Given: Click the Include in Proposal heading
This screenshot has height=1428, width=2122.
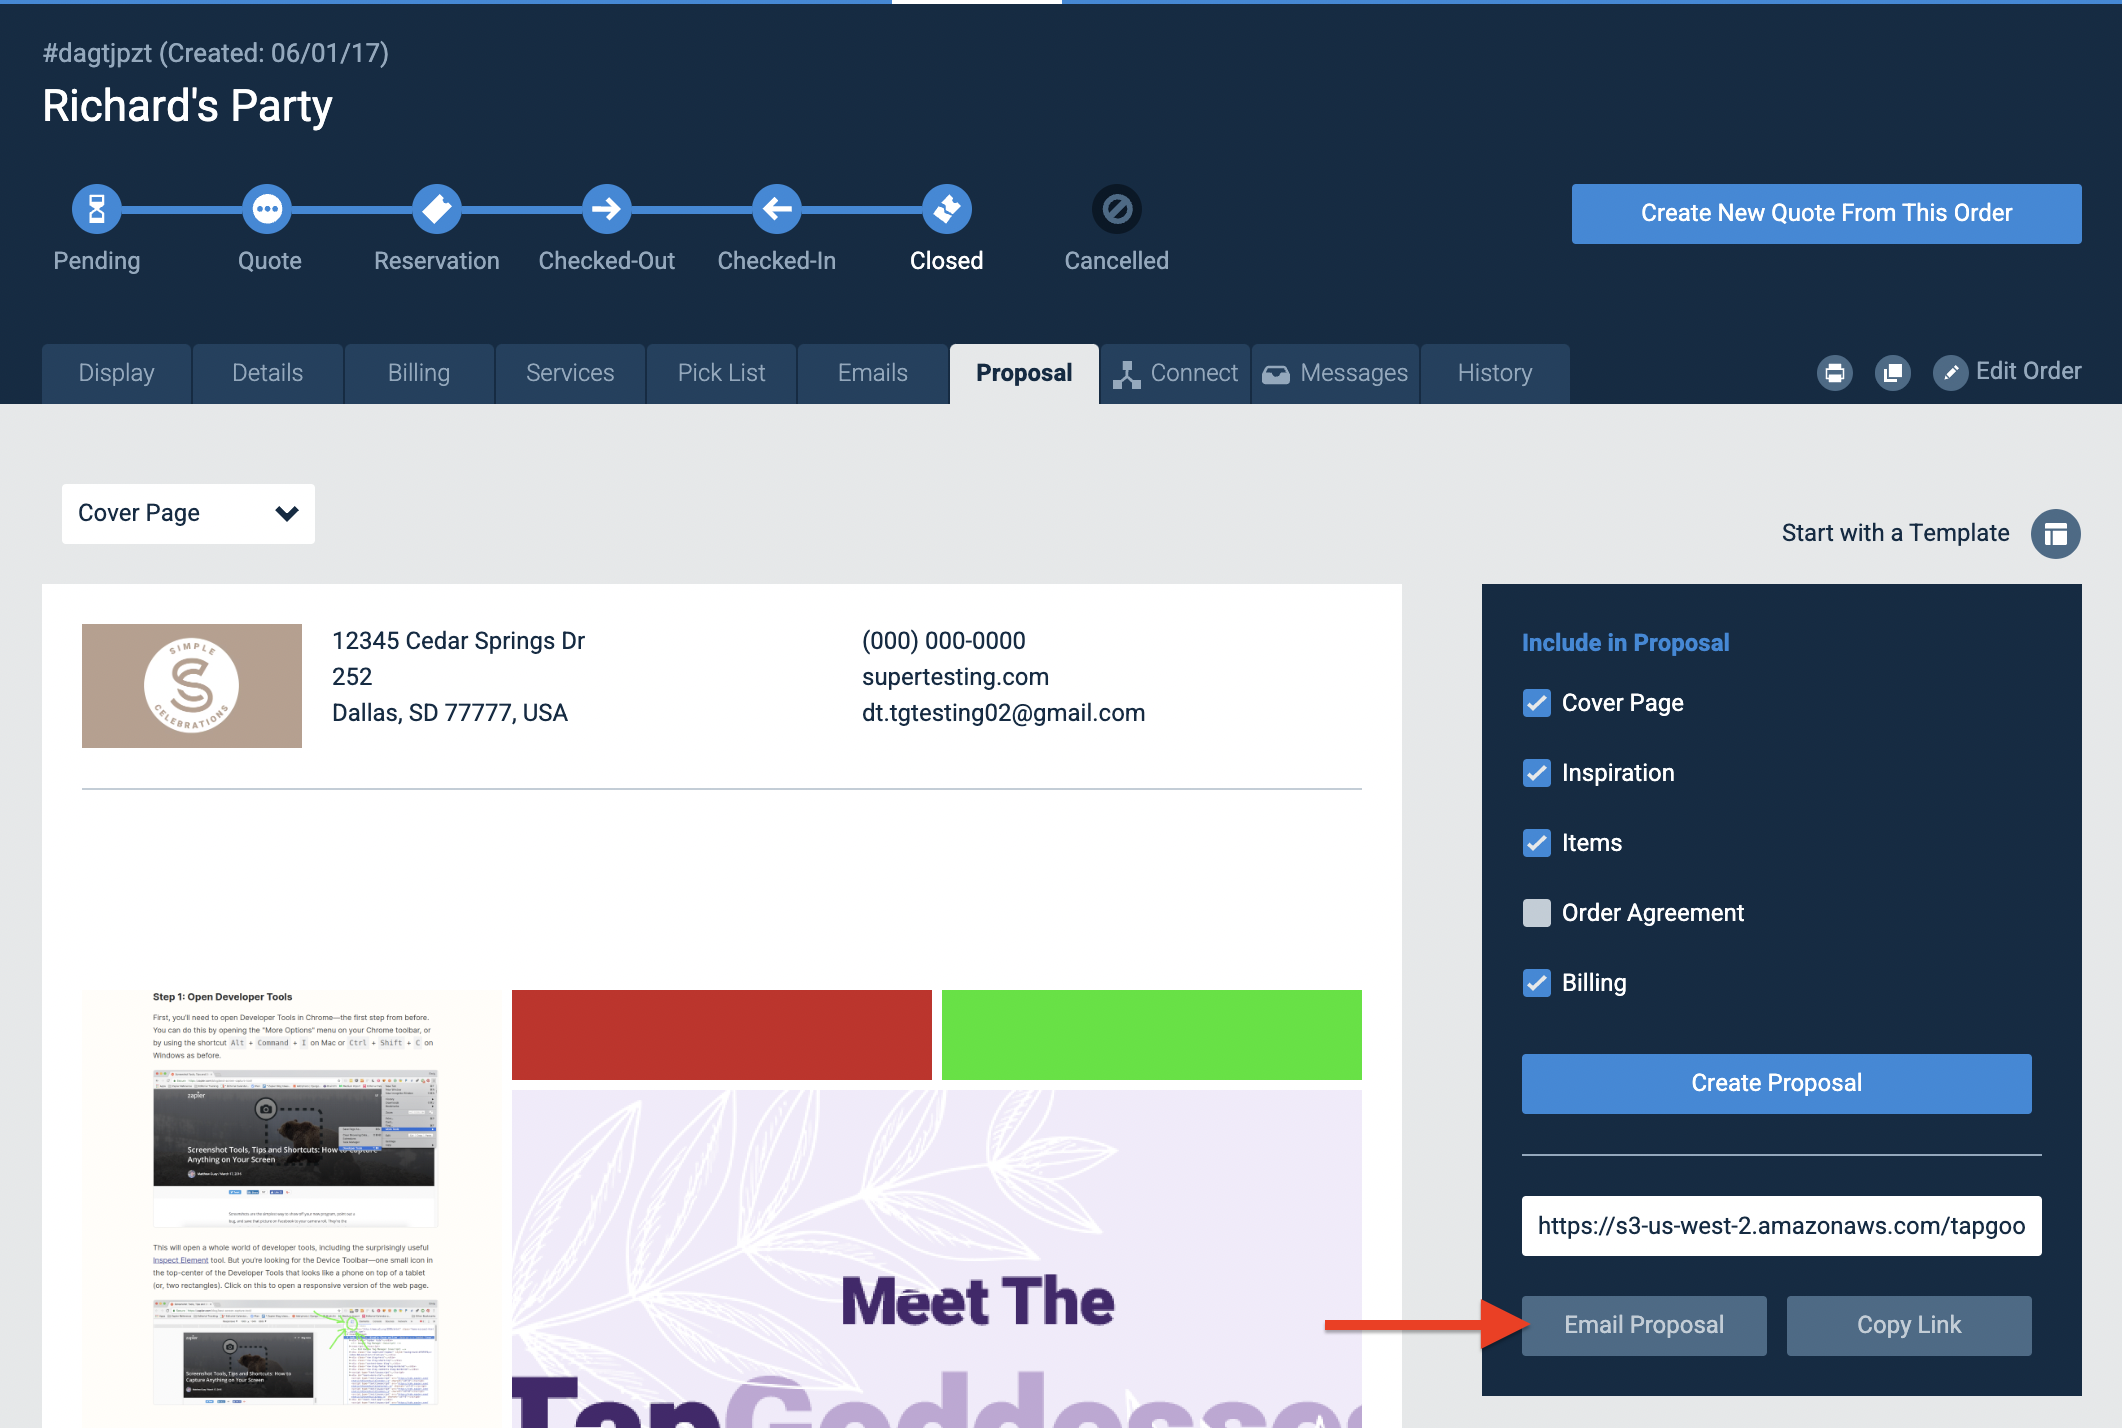Looking at the screenshot, I should click(1625, 643).
